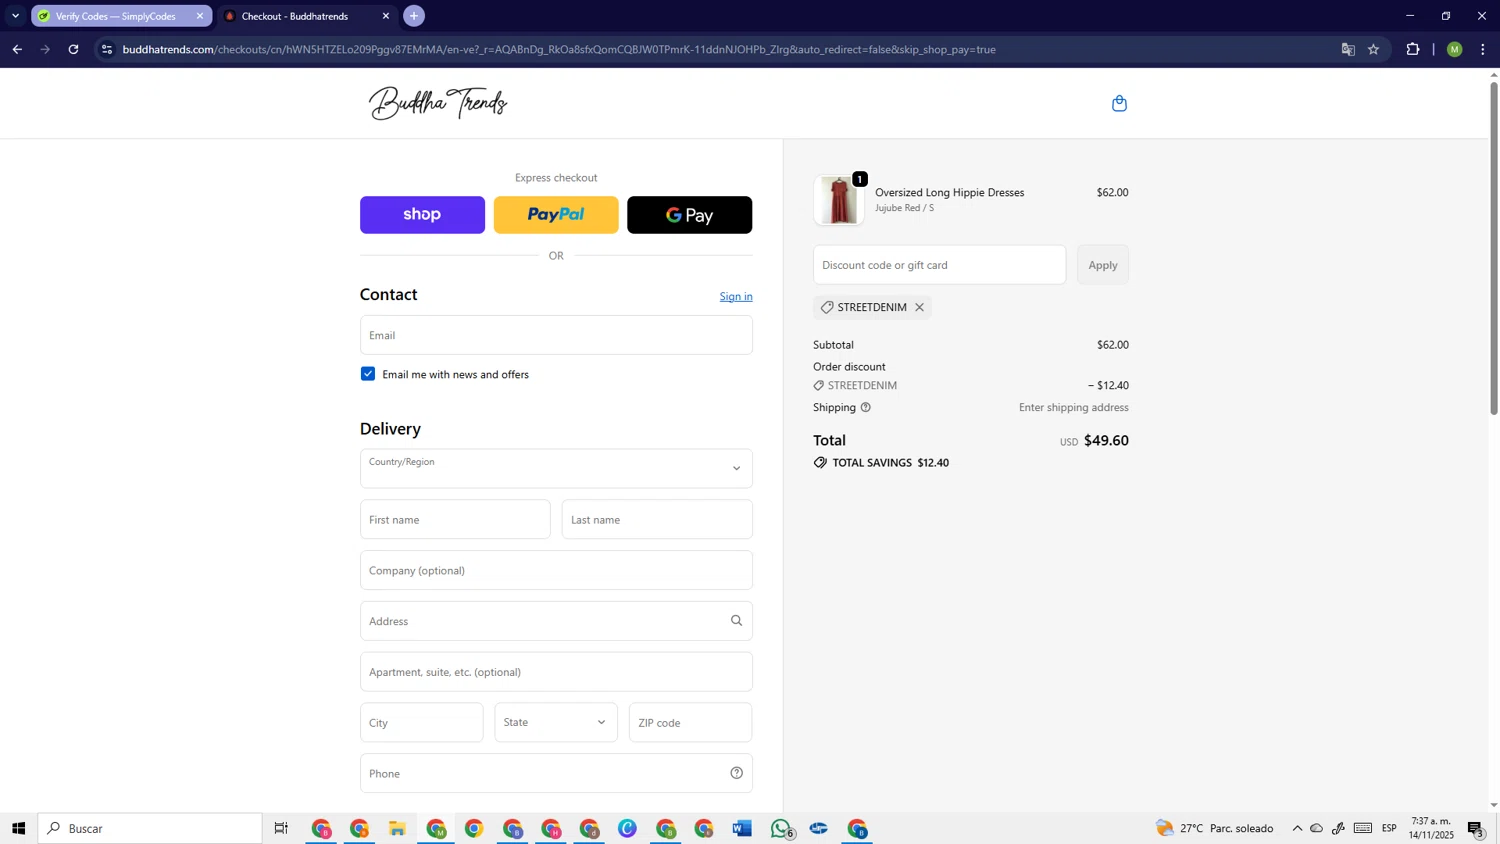Reload the checkout page
The height and width of the screenshot is (844, 1500).
tap(73, 49)
